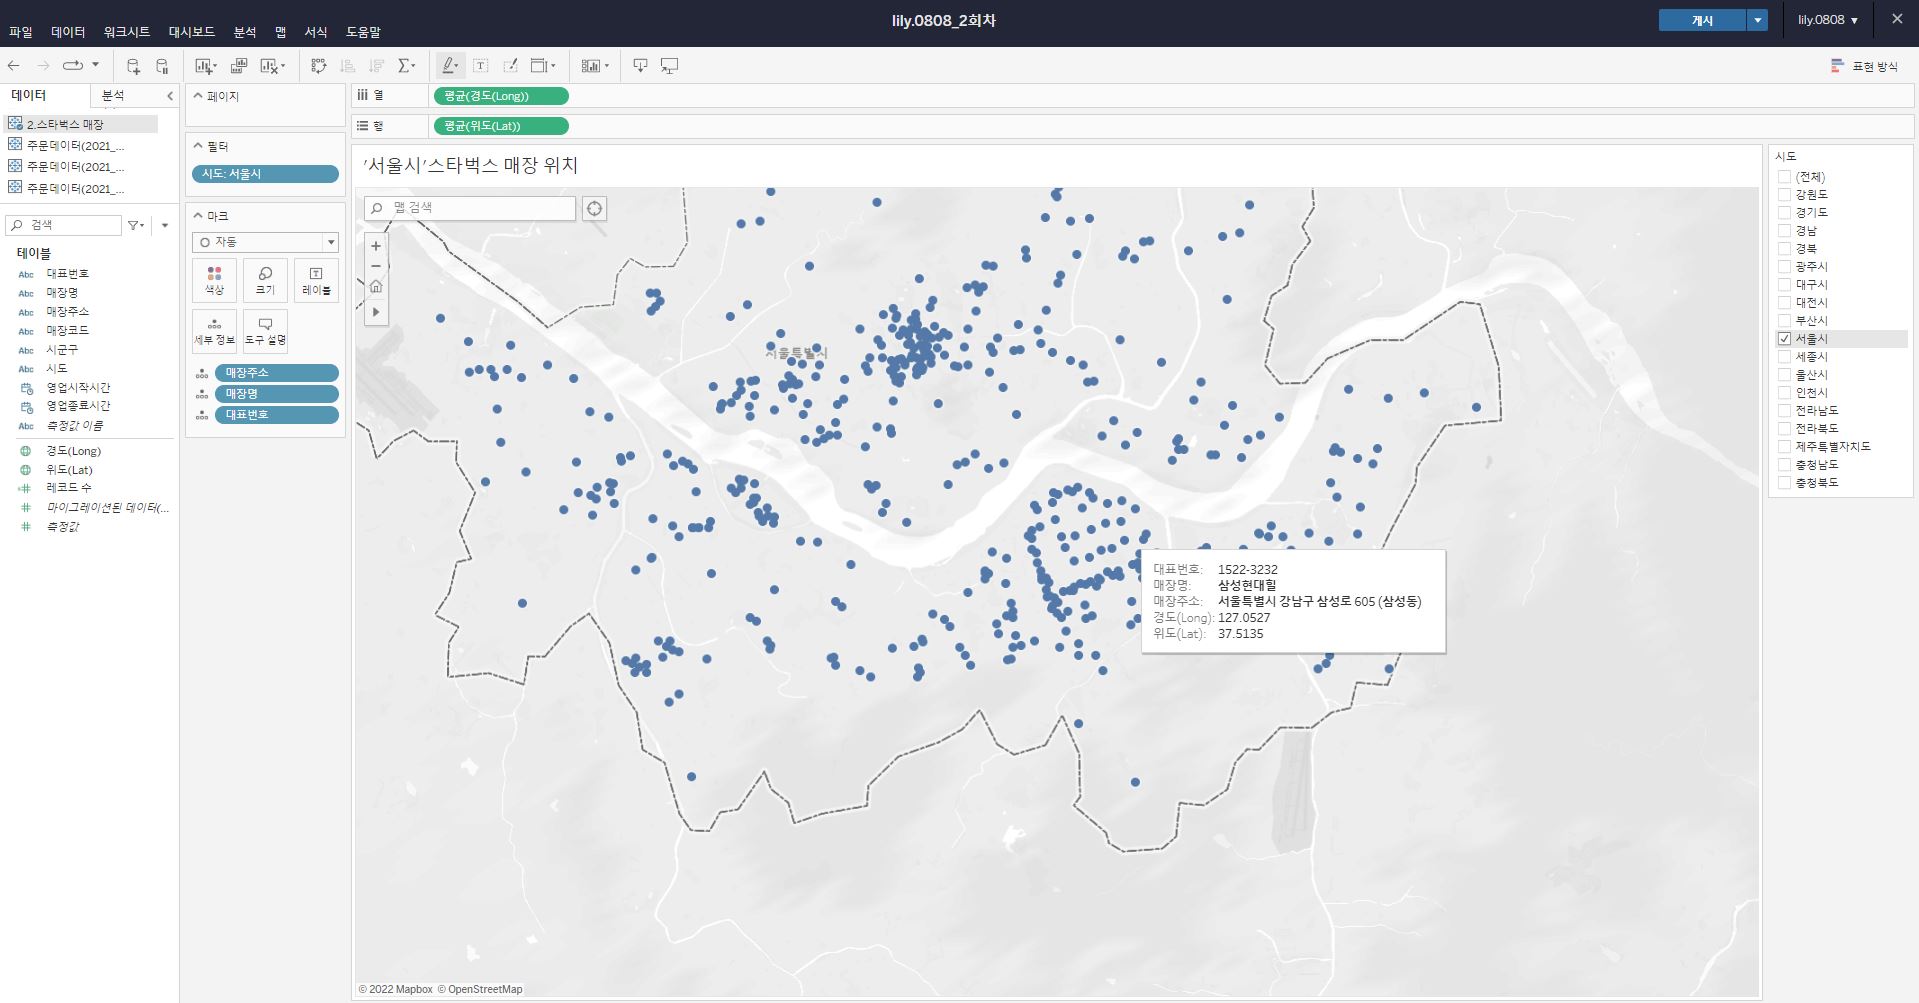Click the highlight pen toolbar icon
Screen dimensions: 1919x1003
[449, 66]
